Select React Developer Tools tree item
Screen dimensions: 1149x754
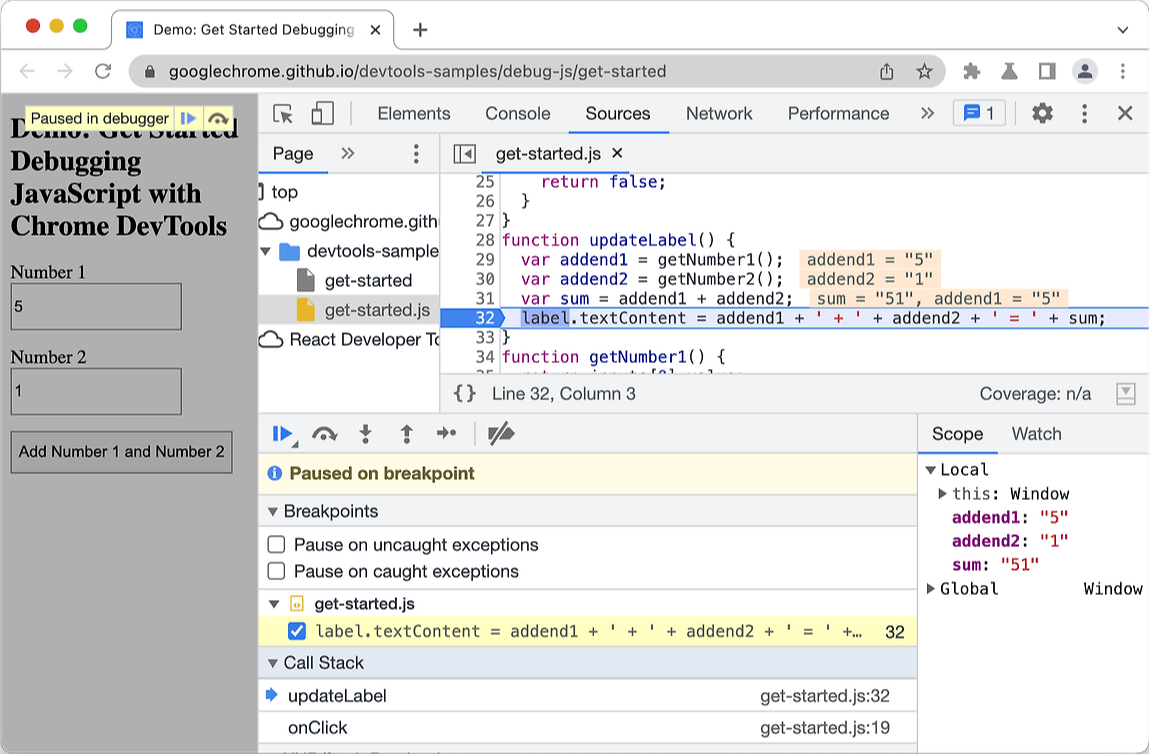tap(350, 339)
